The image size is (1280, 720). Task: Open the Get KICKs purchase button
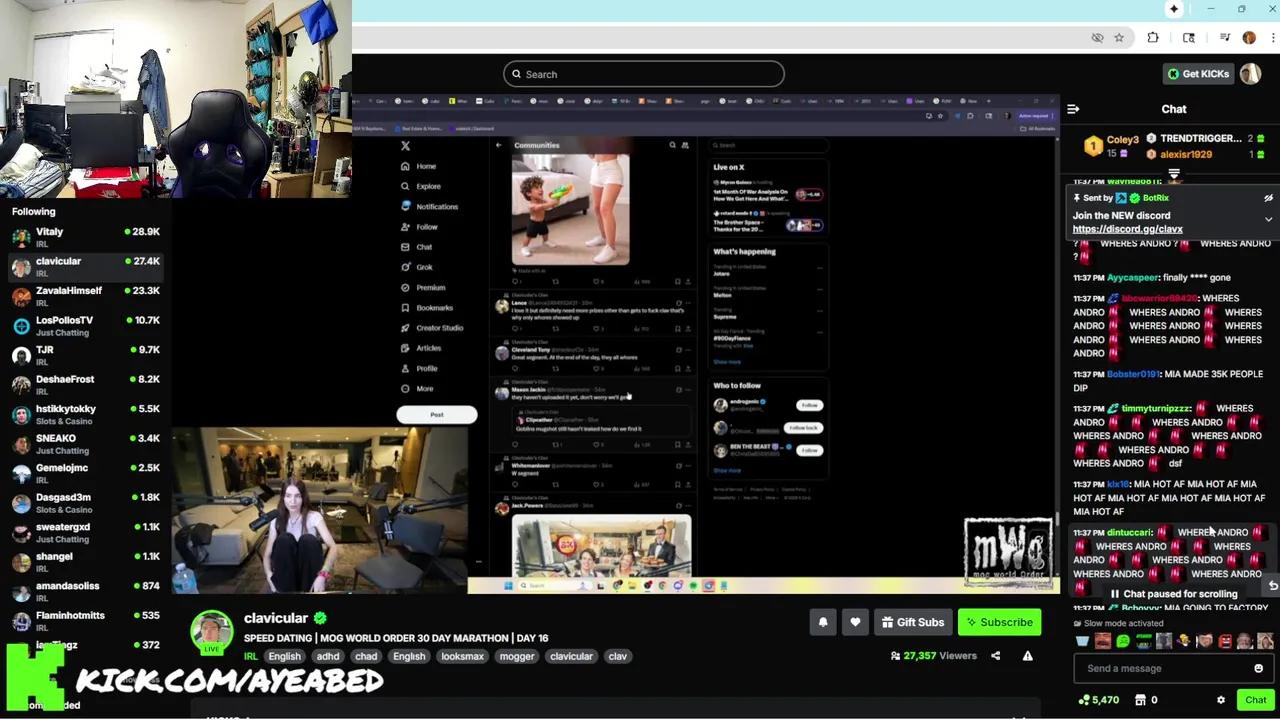(x=1198, y=74)
